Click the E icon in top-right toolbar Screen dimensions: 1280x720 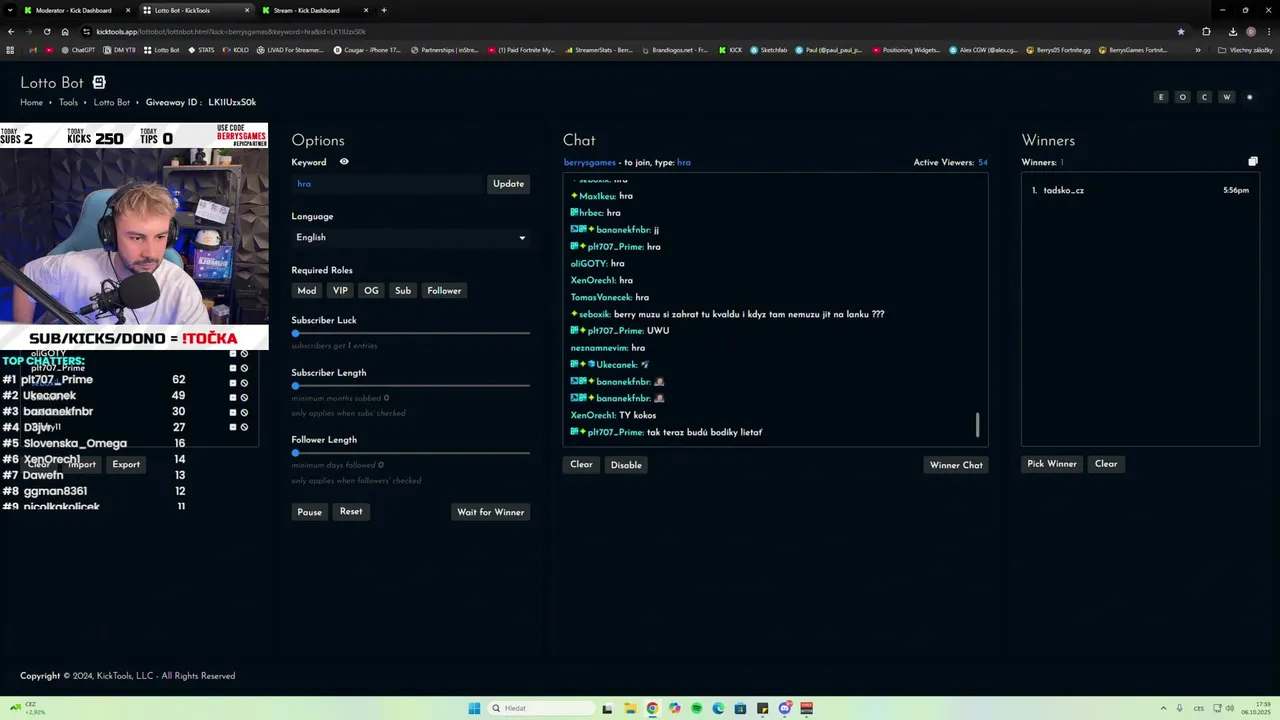click(1161, 97)
